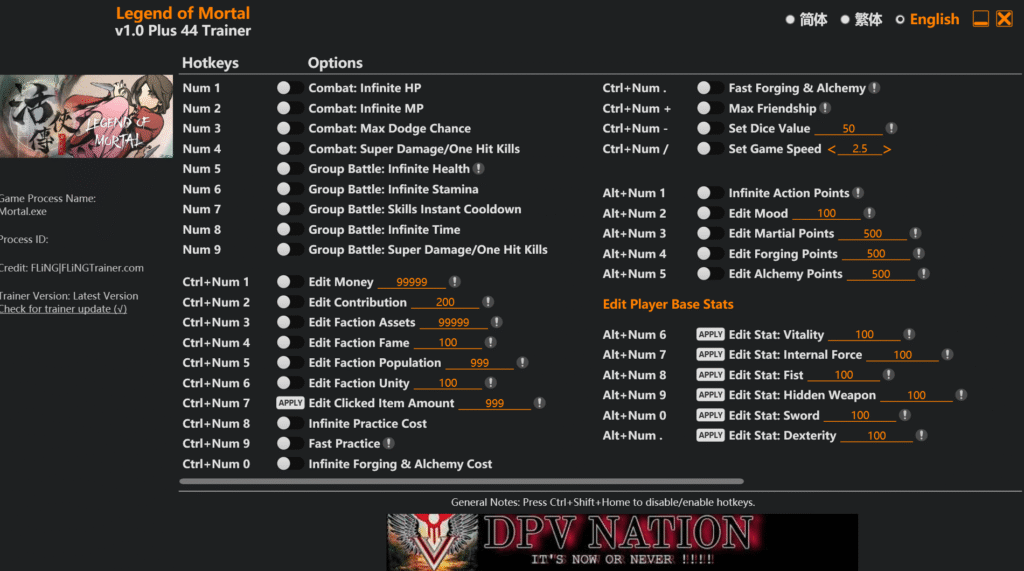This screenshot has height=571, width=1024.
Task: Click info icon next to Fast Practice
Action: click(x=389, y=443)
